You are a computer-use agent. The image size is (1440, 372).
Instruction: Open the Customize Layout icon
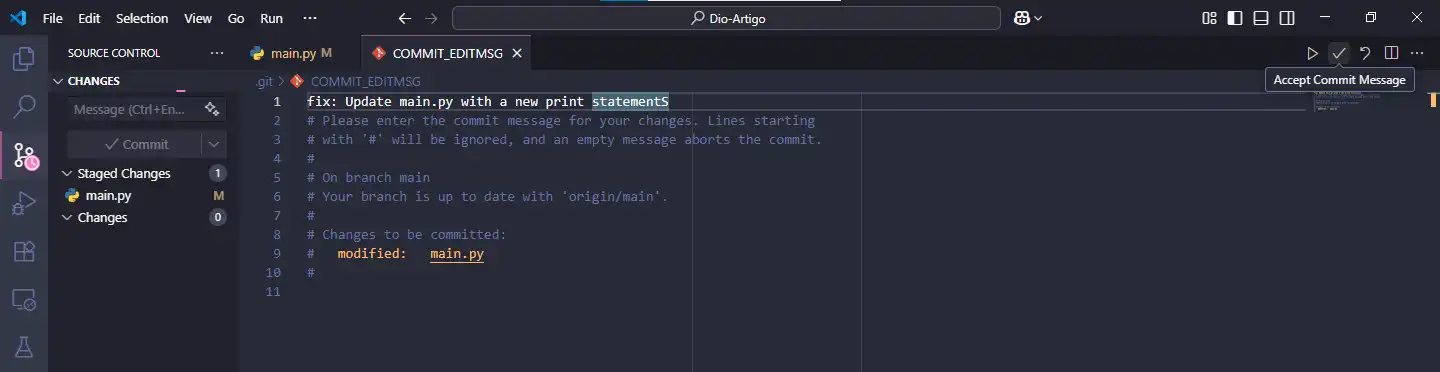pyautogui.click(x=1210, y=18)
